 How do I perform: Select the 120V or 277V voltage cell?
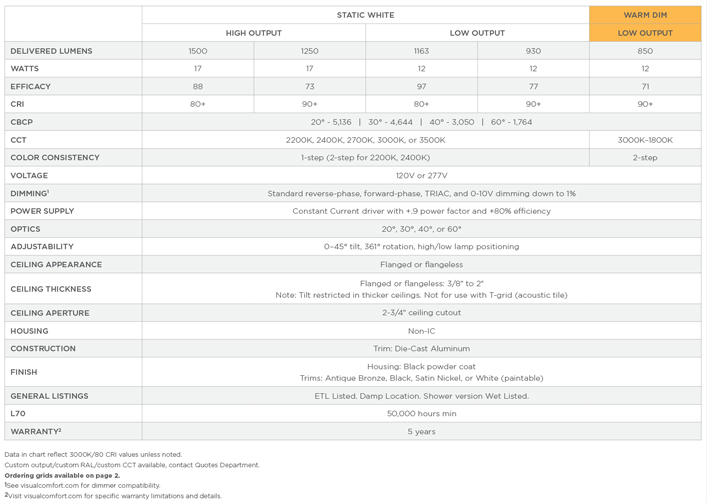click(x=421, y=175)
